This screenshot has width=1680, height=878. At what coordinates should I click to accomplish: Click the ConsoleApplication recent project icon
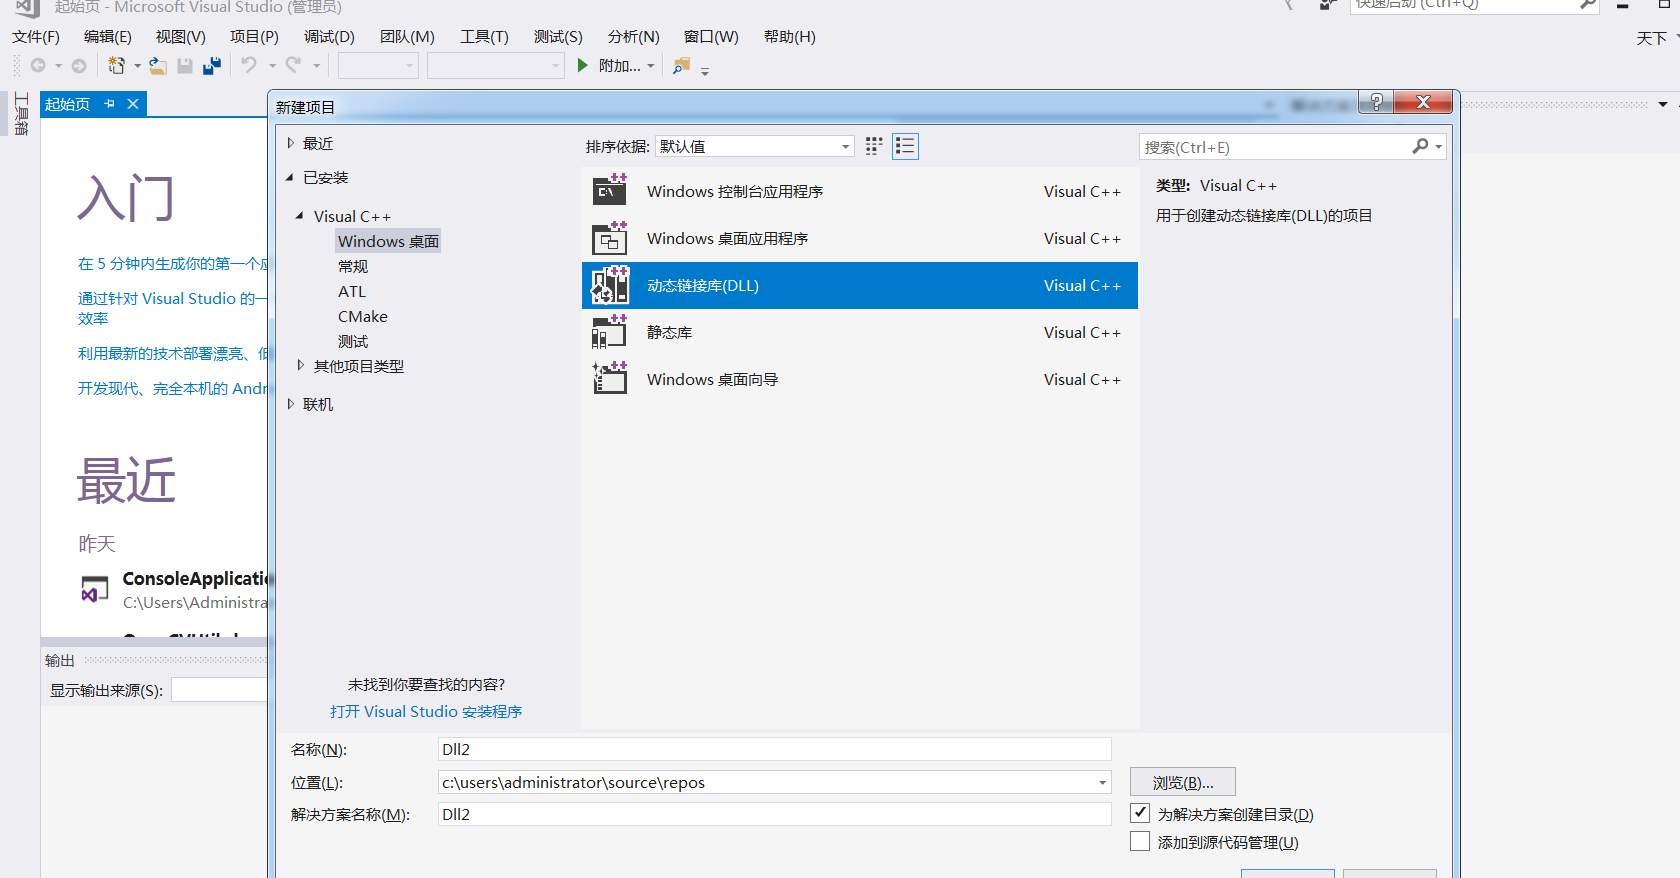pyautogui.click(x=95, y=590)
